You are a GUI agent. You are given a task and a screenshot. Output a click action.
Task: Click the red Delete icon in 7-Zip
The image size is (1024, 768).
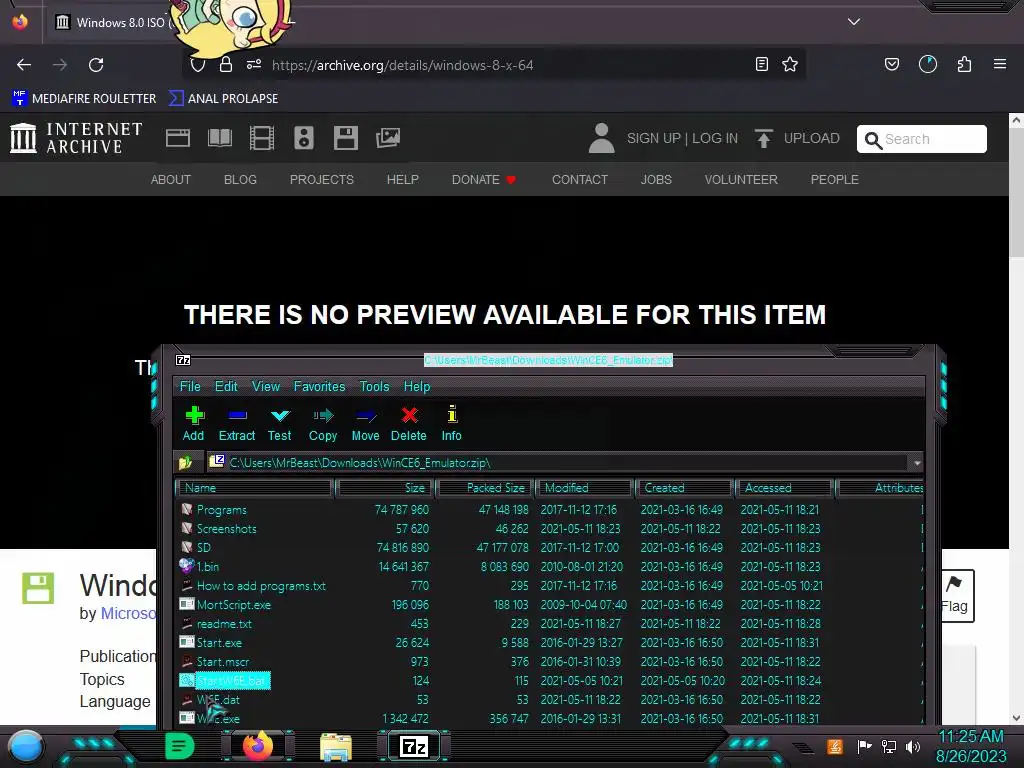[409, 424]
